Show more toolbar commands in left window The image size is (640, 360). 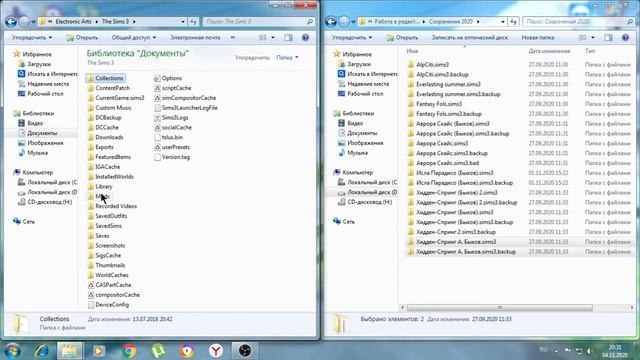[x=233, y=38]
